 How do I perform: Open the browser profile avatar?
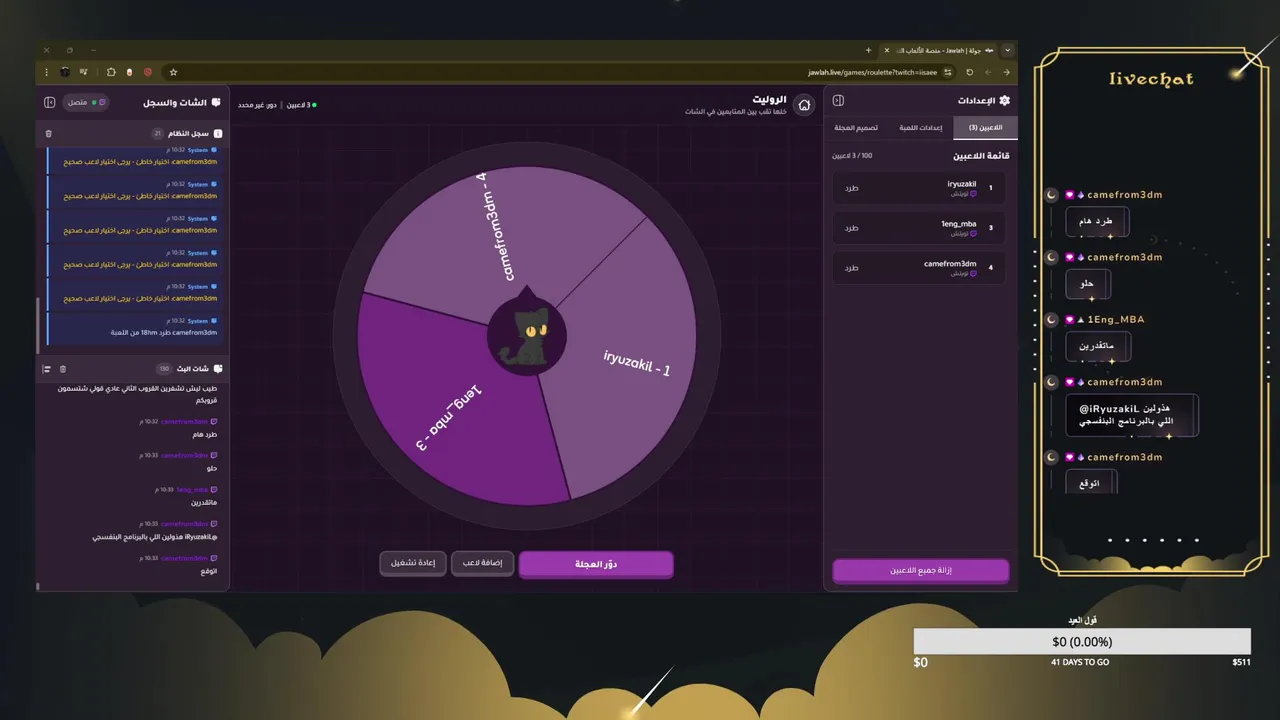(65, 72)
